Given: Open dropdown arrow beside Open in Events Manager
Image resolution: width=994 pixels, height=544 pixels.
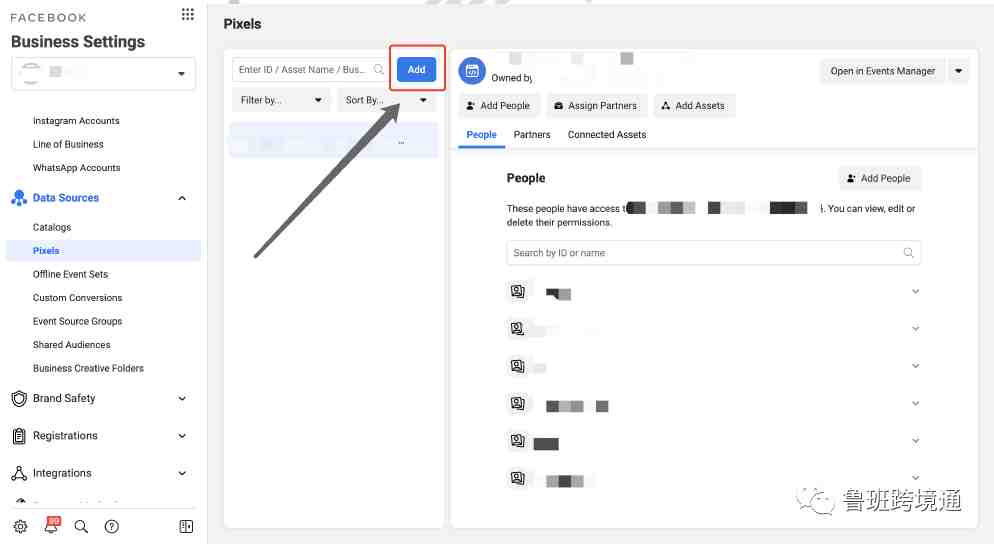Looking at the screenshot, I should 958,71.
